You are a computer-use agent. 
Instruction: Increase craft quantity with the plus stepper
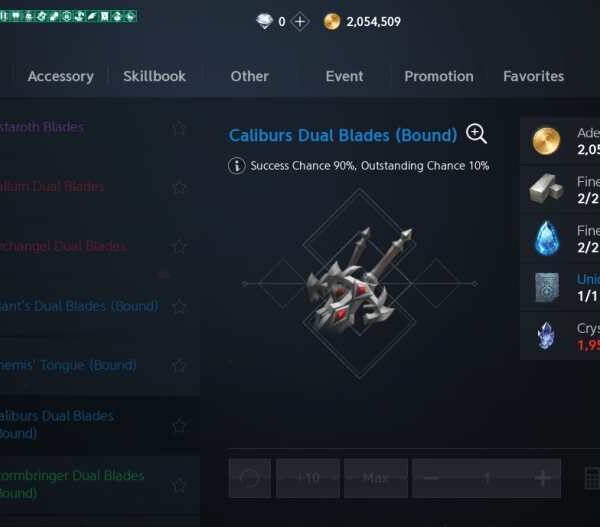point(543,478)
